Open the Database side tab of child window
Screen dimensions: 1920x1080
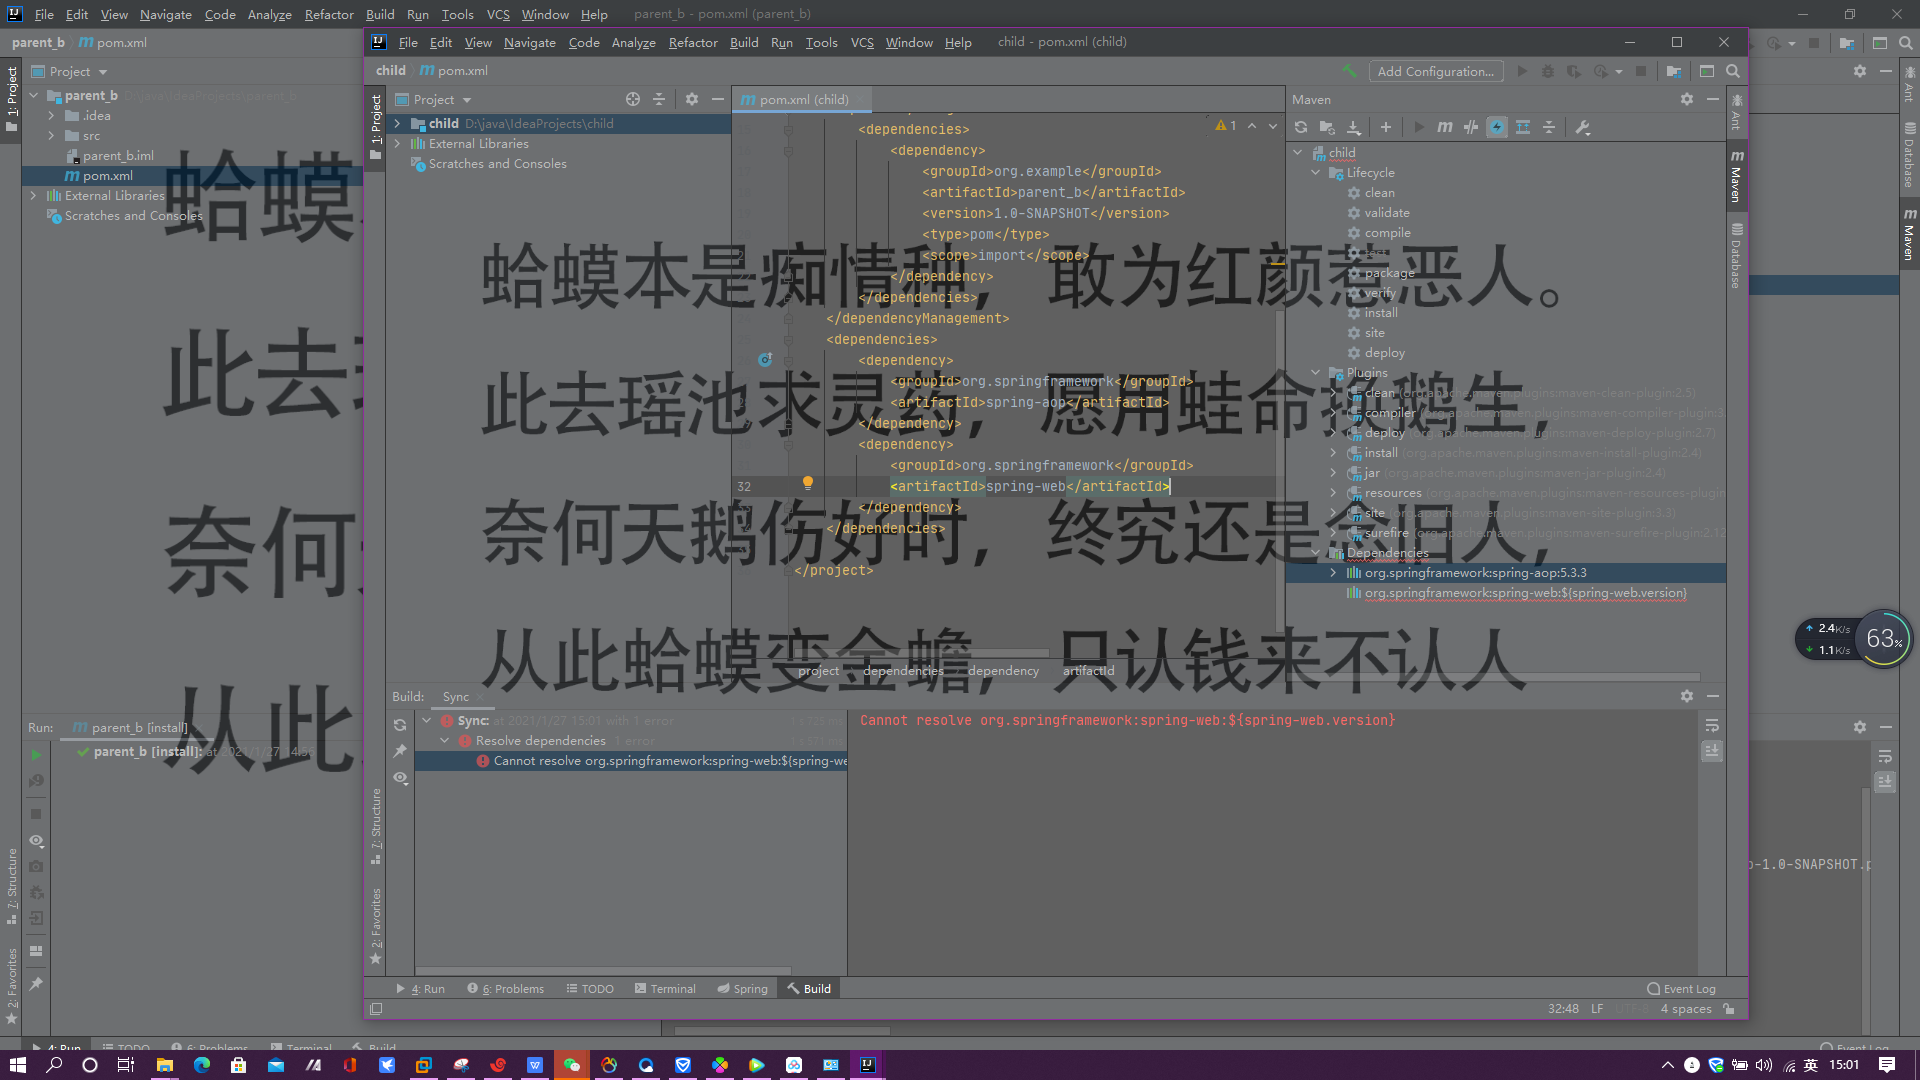point(1737,255)
